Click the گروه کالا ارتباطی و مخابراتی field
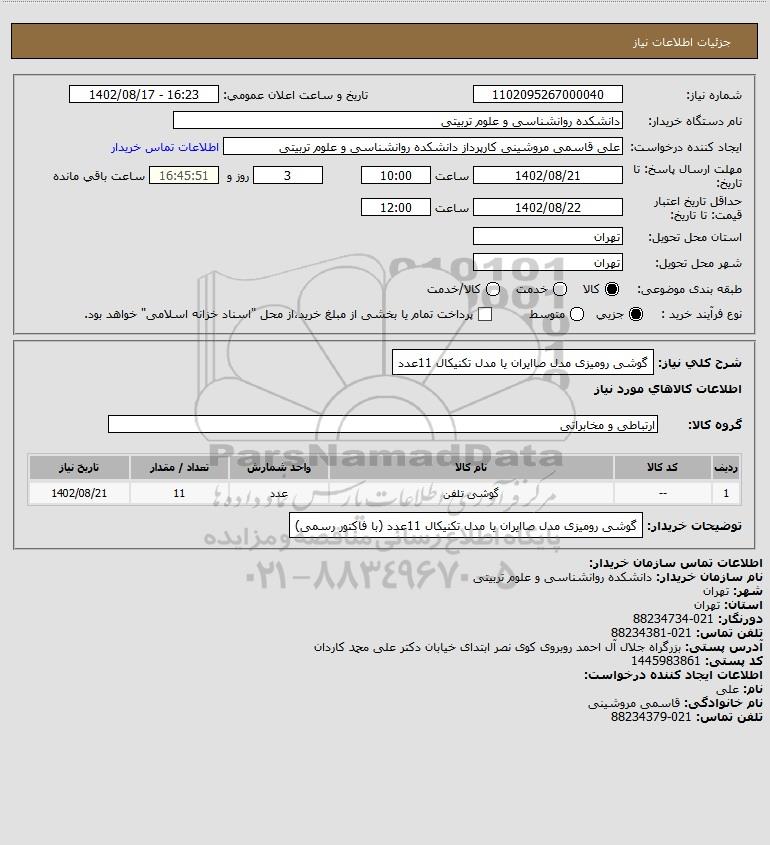Viewport: 770px width, 845px height. click(383, 424)
